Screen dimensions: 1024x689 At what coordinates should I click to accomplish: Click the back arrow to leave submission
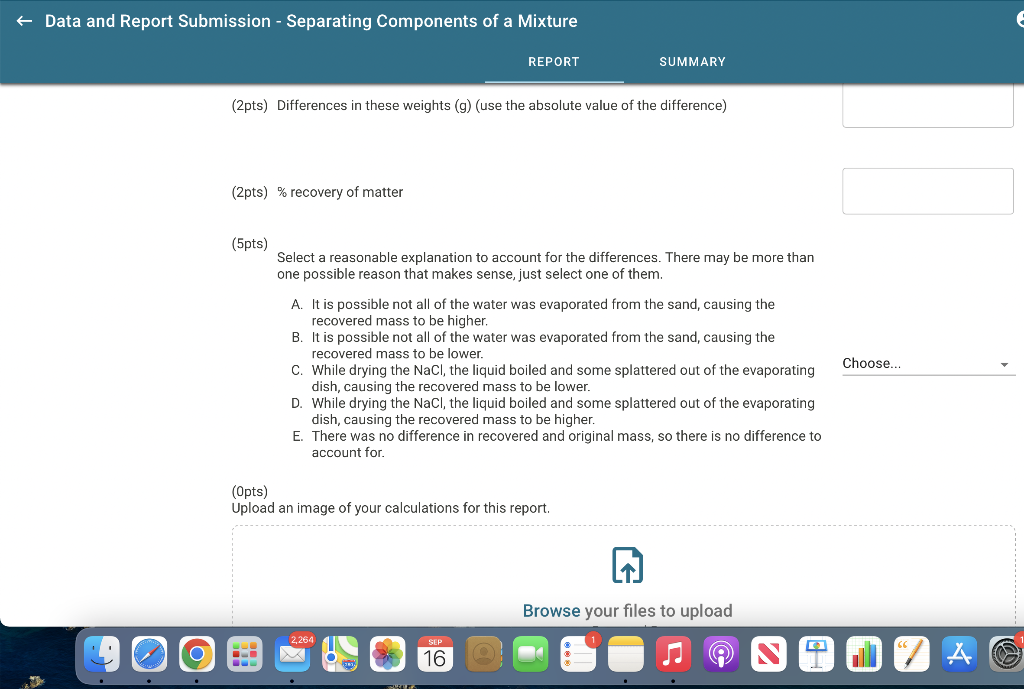click(x=24, y=20)
